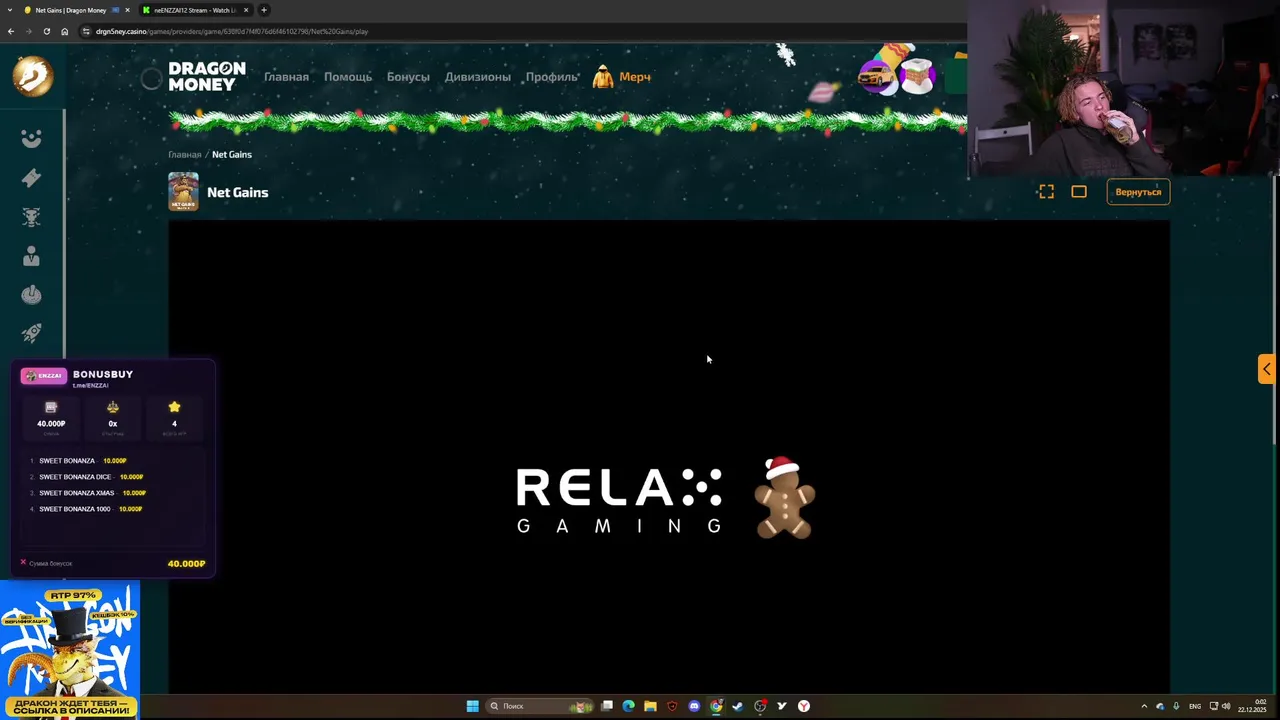This screenshot has width=1280, height=720.
Task: Click the Dragon Money logo in header
Action: [206, 77]
